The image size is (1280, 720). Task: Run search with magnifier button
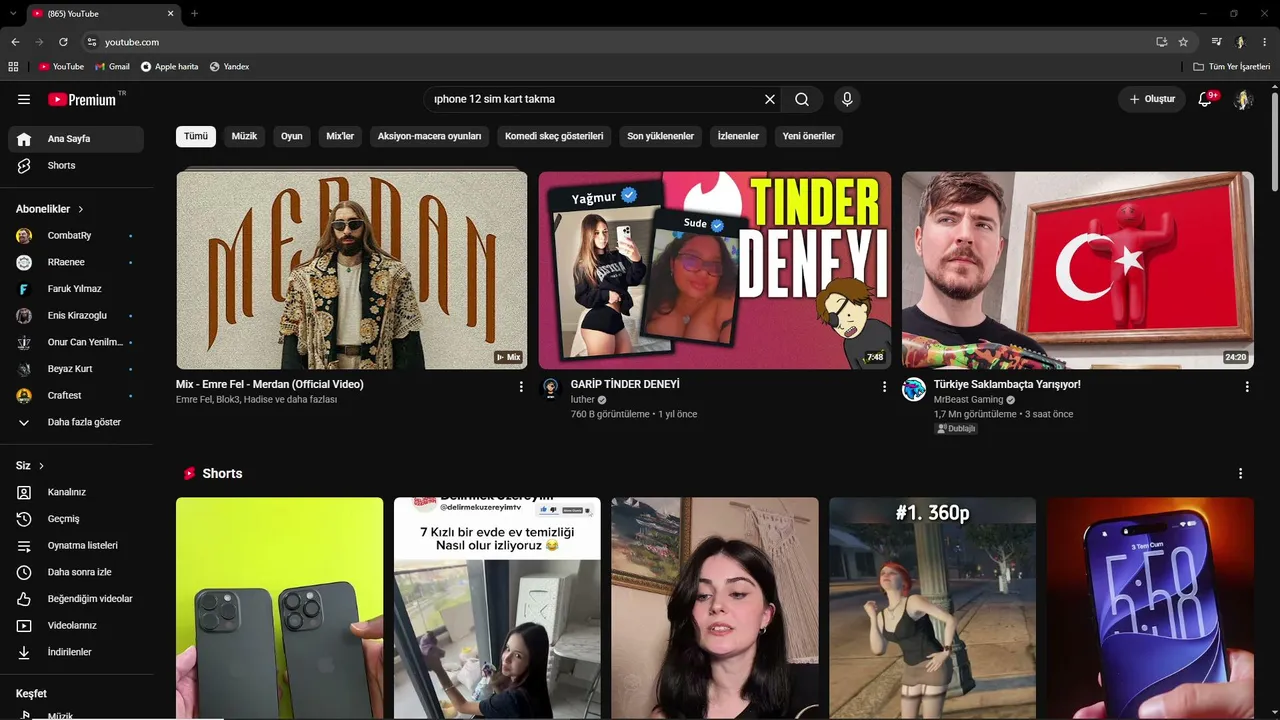pos(802,99)
